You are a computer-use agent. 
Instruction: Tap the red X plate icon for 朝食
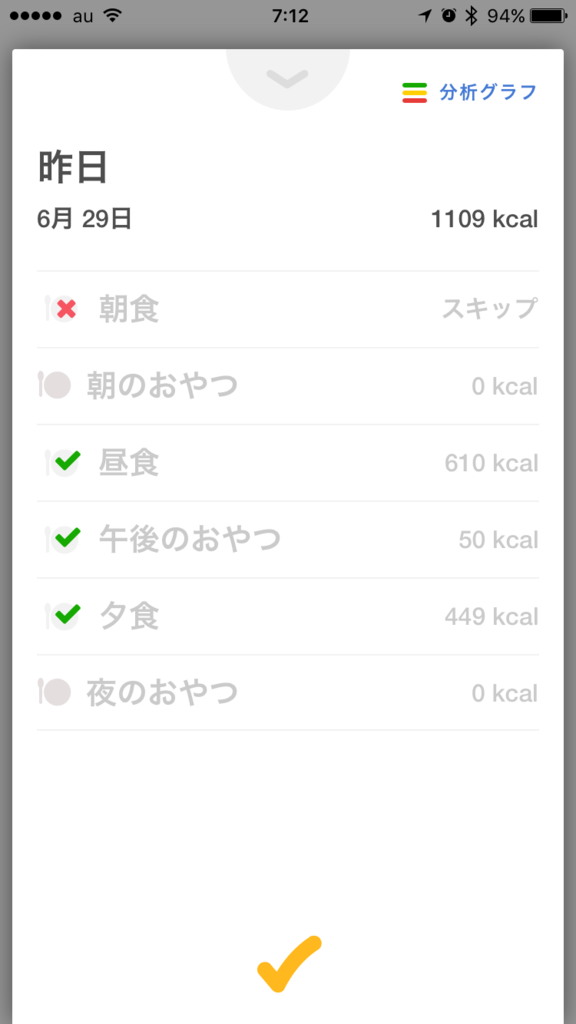[61, 309]
